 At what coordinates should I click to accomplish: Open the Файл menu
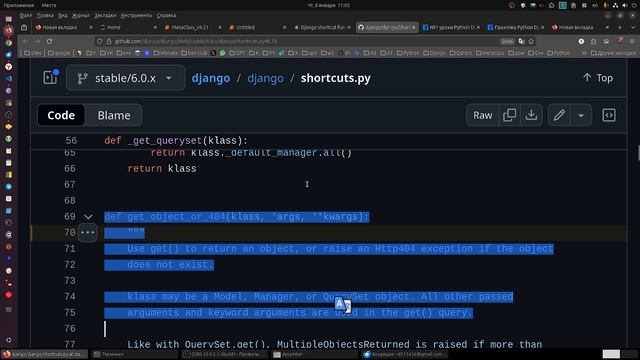point(26,16)
